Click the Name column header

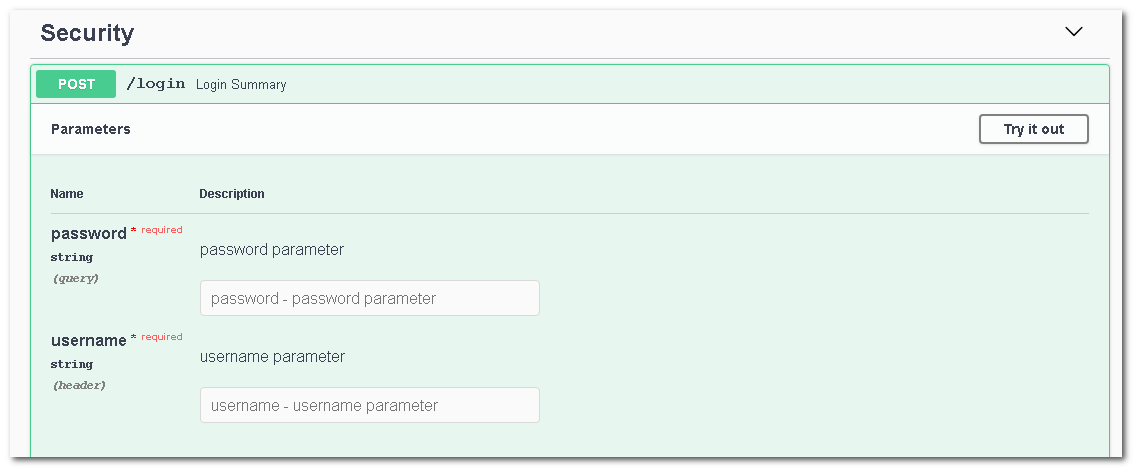67,194
